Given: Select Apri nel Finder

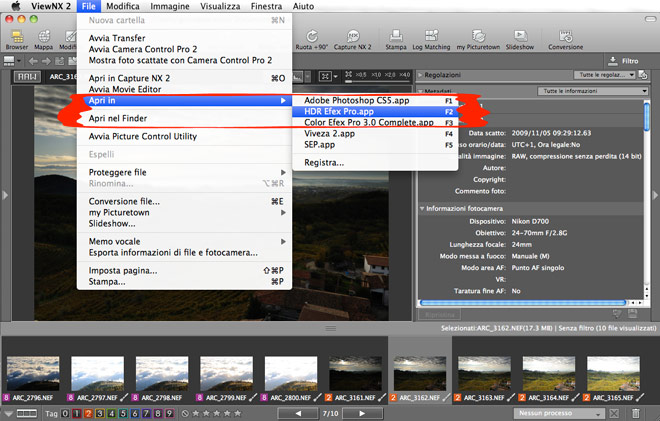Looking at the screenshot, I should pos(184,118).
